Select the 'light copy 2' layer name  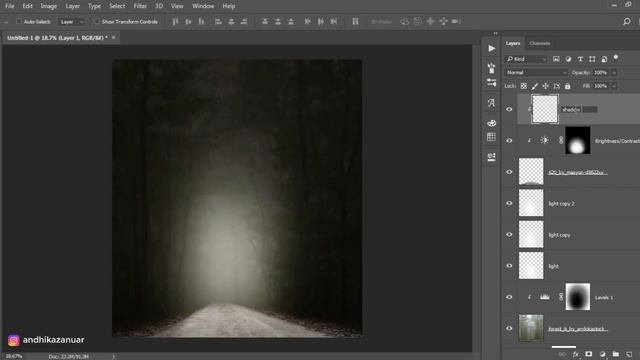click(x=561, y=204)
